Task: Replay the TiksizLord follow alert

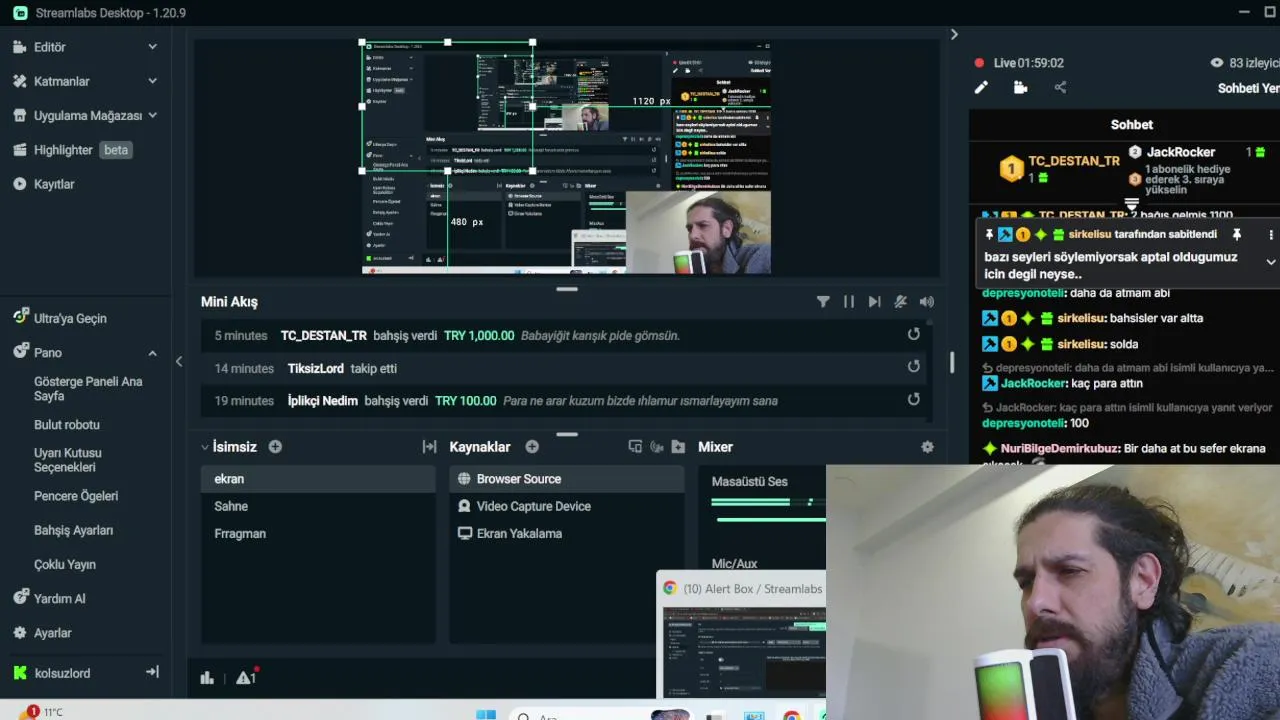Action: tap(913, 367)
